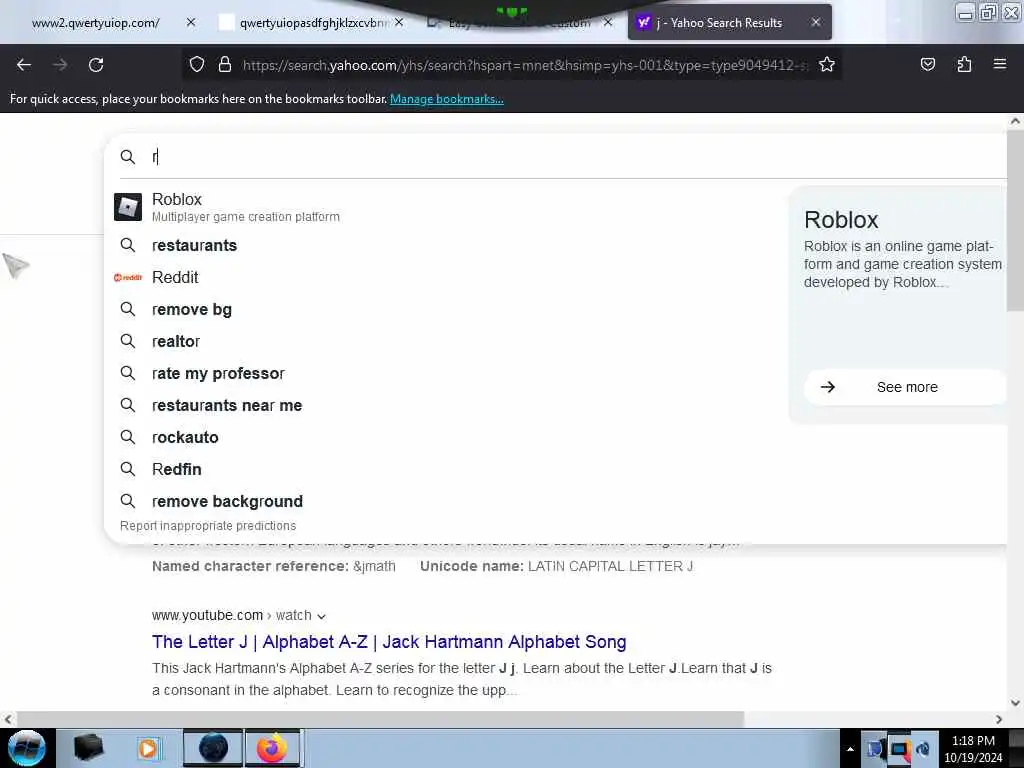1024x768 pixels.
Task: Click the magnifier beside 'restaurants'
Action: [128, 246]
